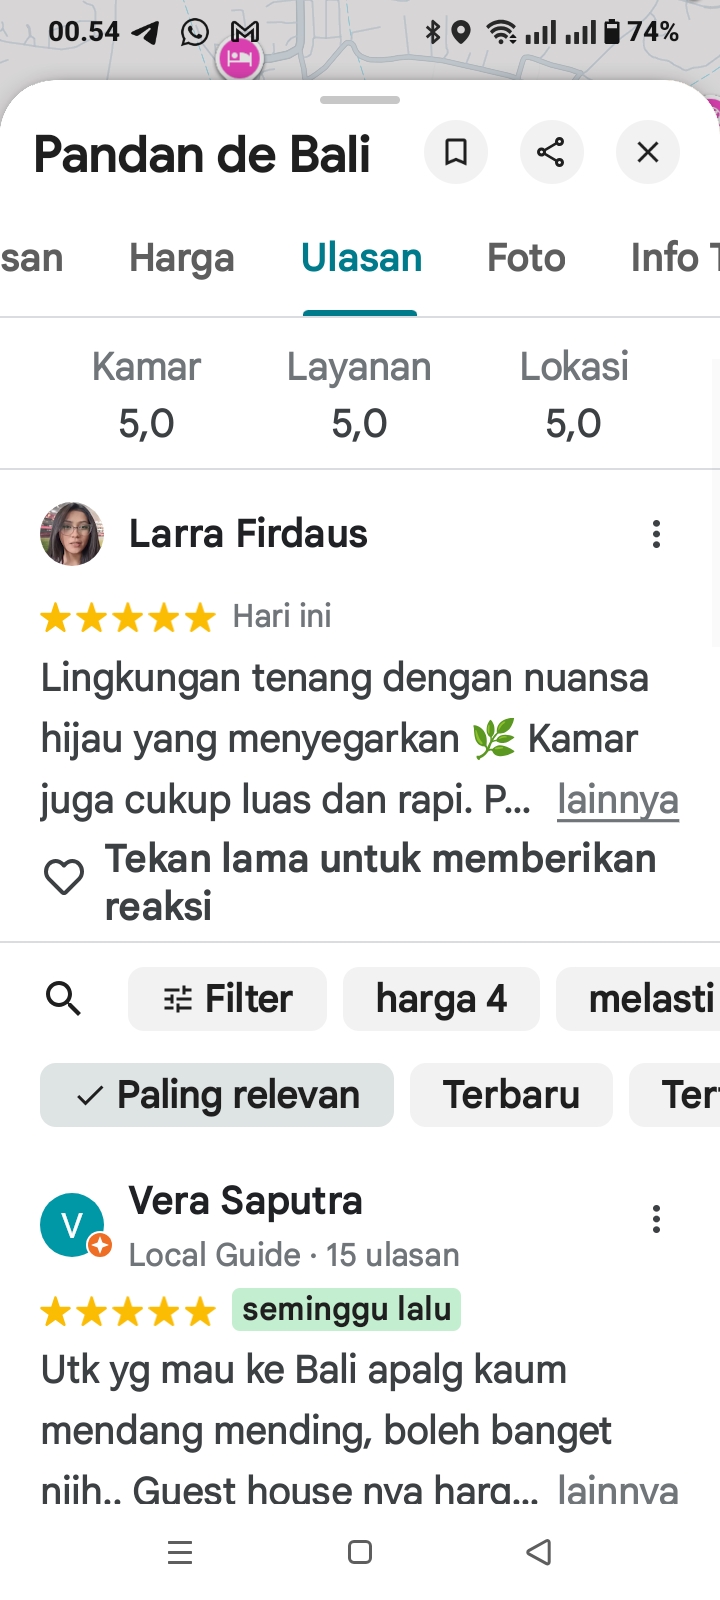This screenshot has height=1600, width=720.
Task: Select Paling relevan sort option
Action: pyautogui.click(x=217, y=1095)
